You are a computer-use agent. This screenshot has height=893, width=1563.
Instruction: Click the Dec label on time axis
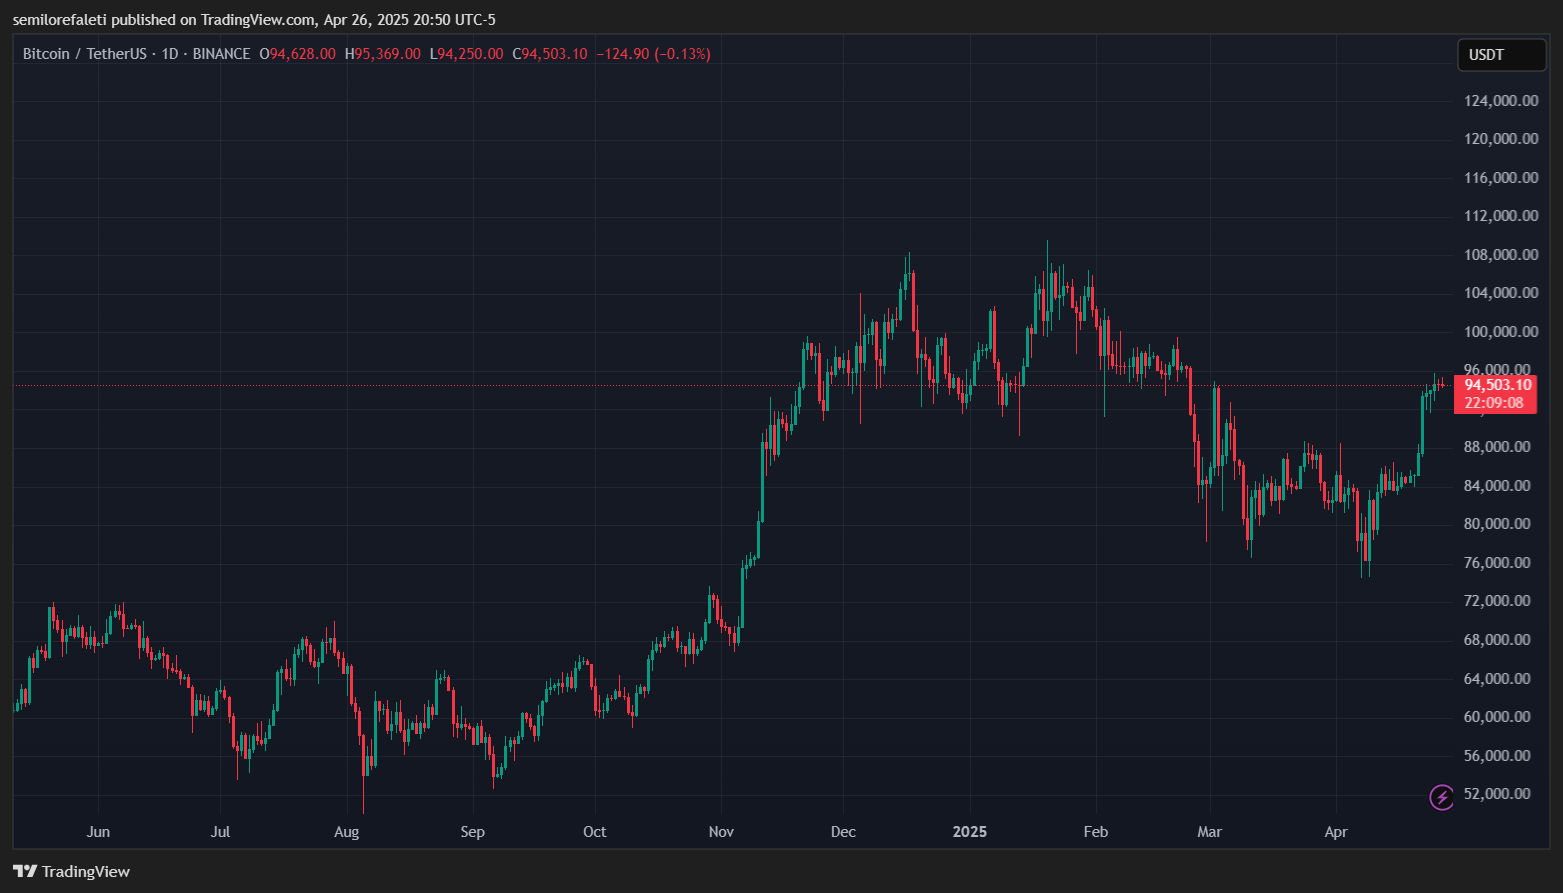pos(843,832)
